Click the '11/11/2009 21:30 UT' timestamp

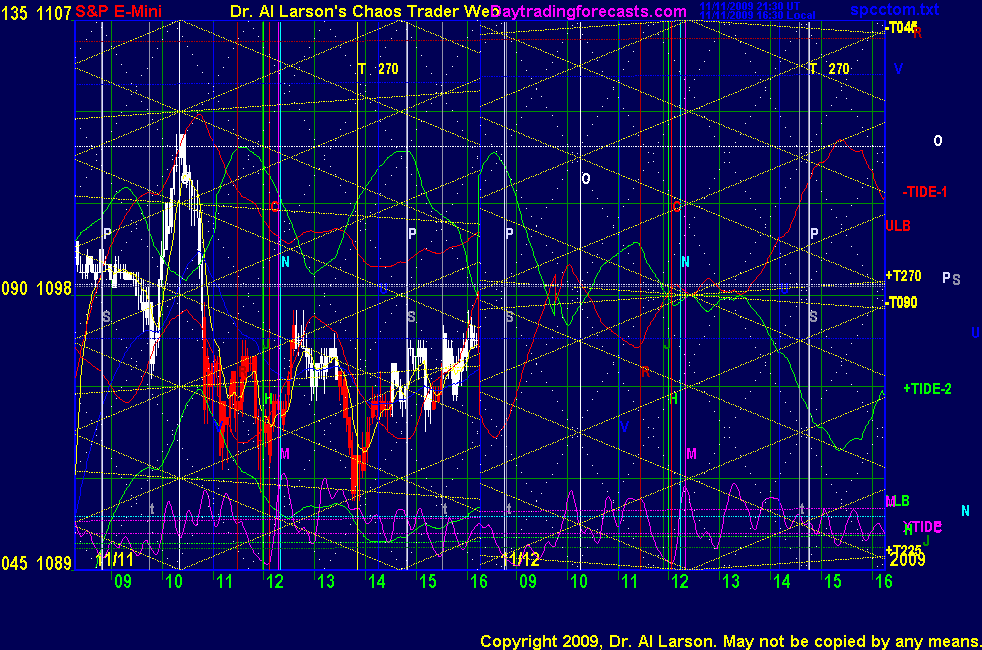[750, 6]
